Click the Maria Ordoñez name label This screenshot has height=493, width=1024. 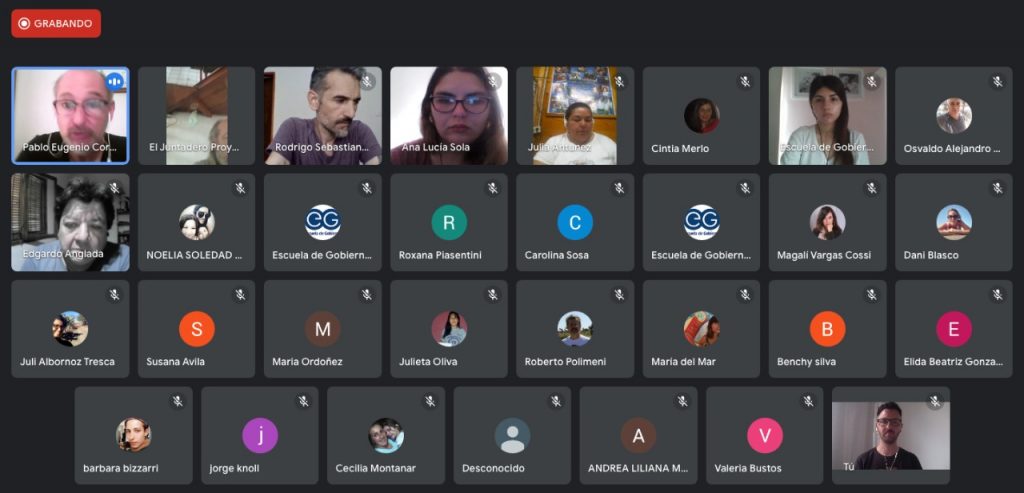pyautogui.click(x=307, y=362)
